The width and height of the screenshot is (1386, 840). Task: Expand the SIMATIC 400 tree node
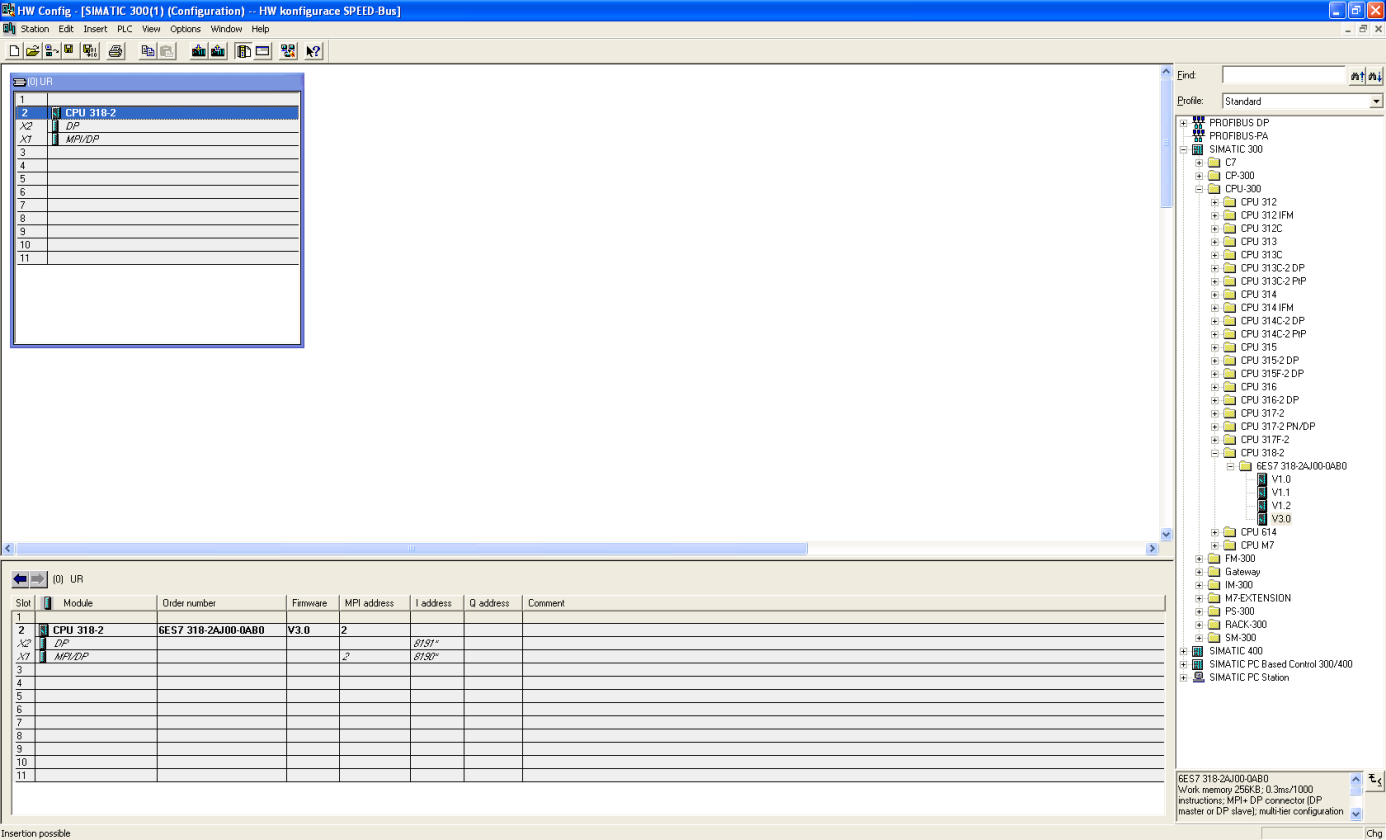[x=1184, y=651]
